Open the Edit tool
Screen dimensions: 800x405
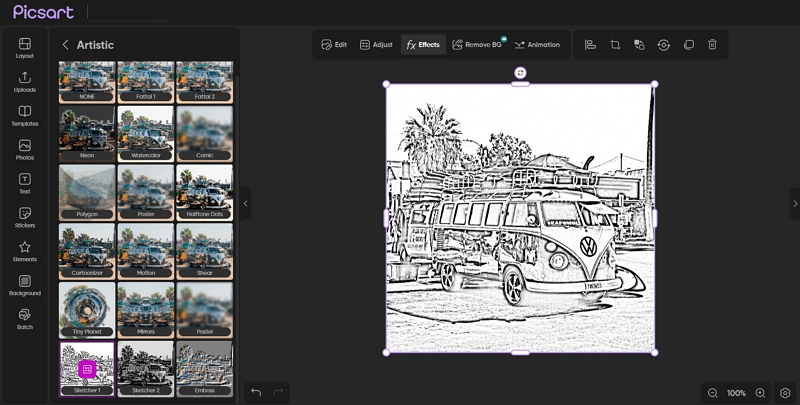point(334,45)
